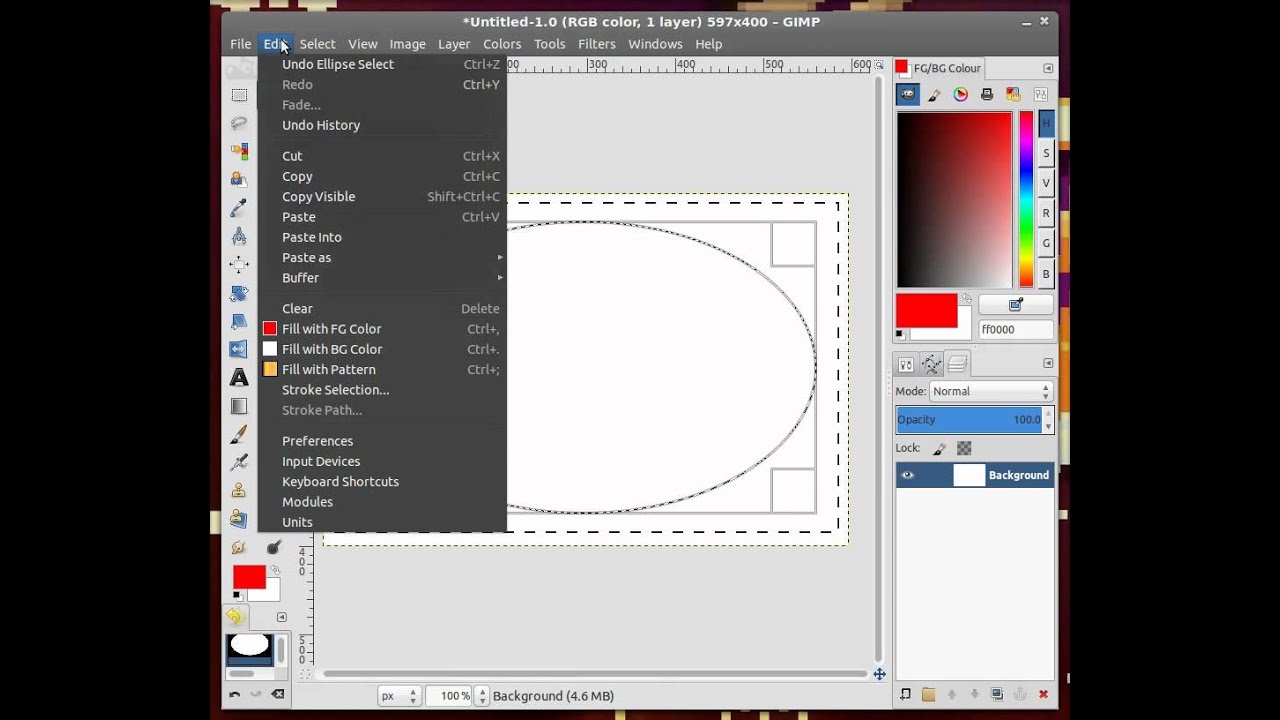
Task: Choose Undo Ellipse Select
Action: (x=382, y=64)
